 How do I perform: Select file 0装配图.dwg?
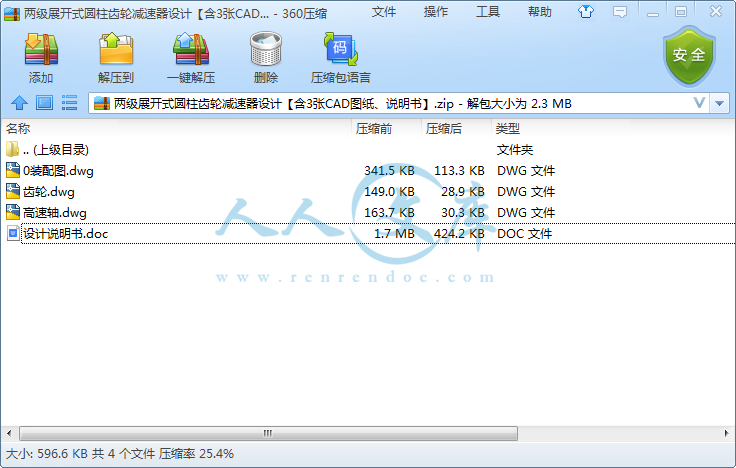pyautogui.click(x=368, y=170)
